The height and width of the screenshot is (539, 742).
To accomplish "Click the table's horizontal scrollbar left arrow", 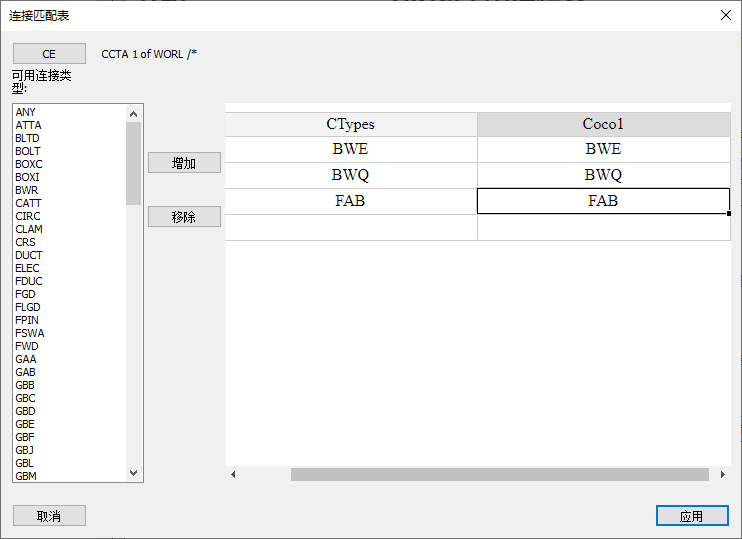I will 233,474.
